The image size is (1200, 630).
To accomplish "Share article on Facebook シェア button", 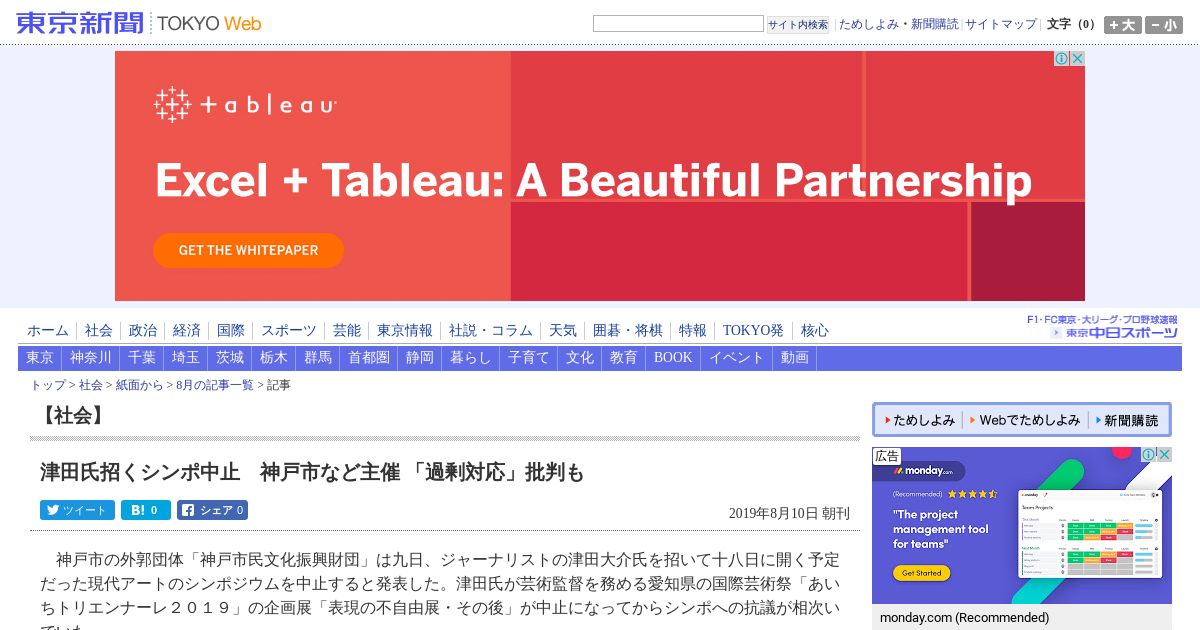I will tap(212, 510).
